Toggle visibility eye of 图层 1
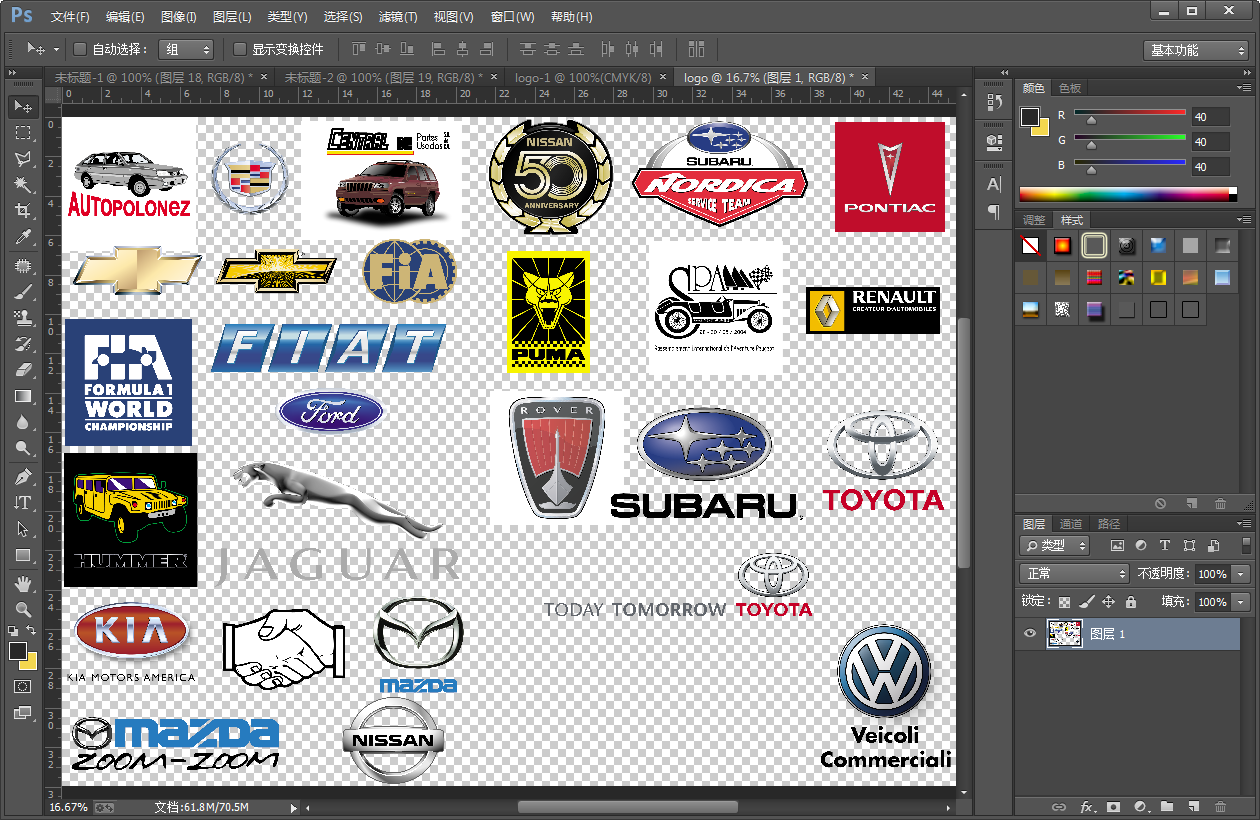This screenshot has width=1260, height=820. (1029, 634)
